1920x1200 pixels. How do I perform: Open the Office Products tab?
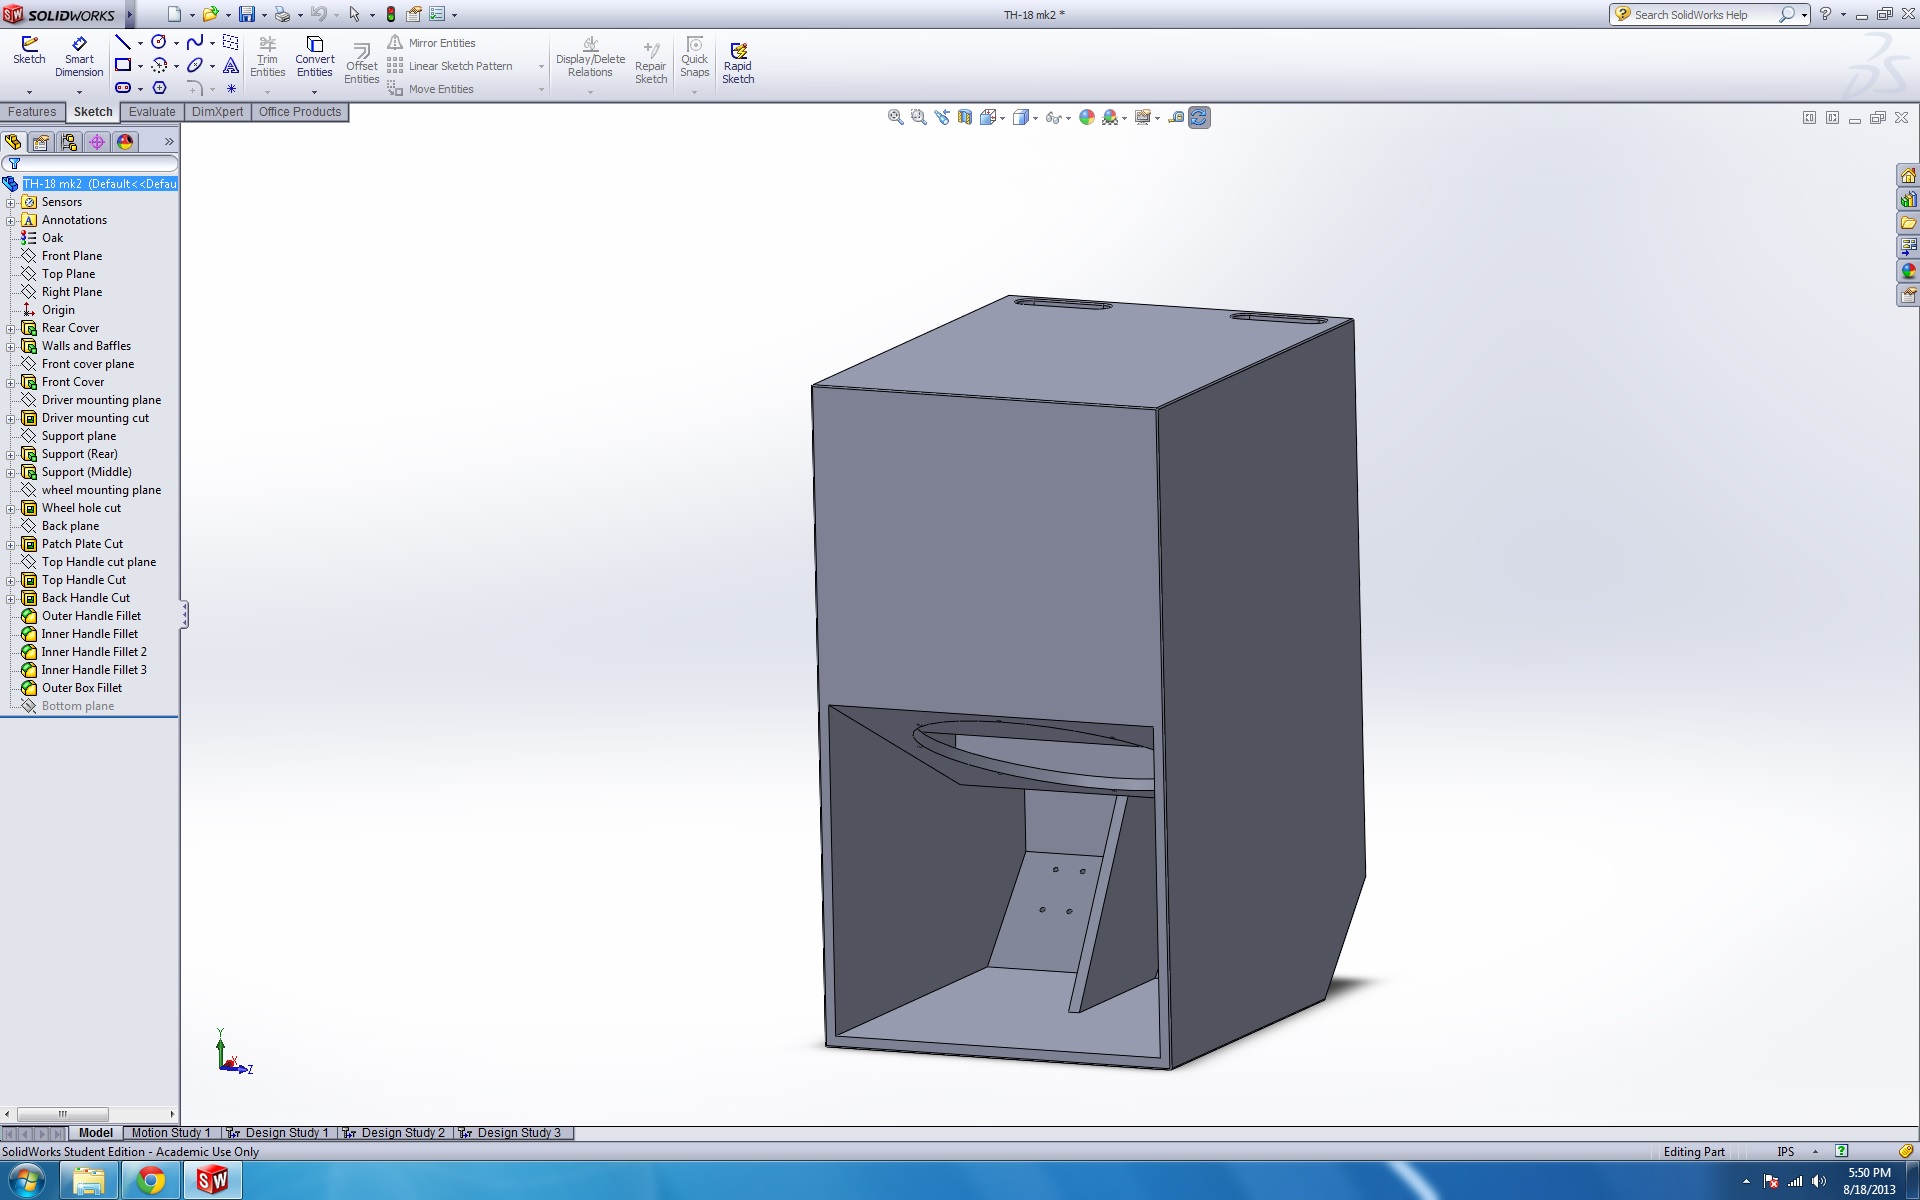(300, 112)
